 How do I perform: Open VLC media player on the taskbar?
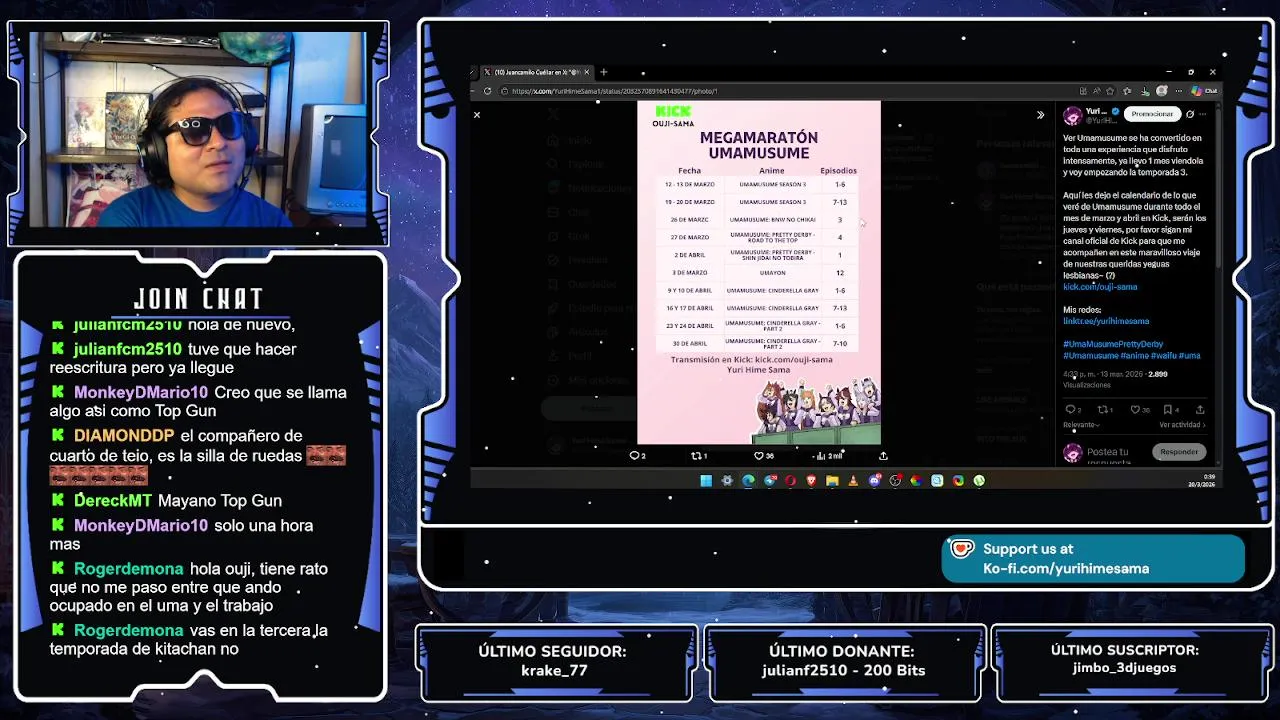click(x=853, y=481)
